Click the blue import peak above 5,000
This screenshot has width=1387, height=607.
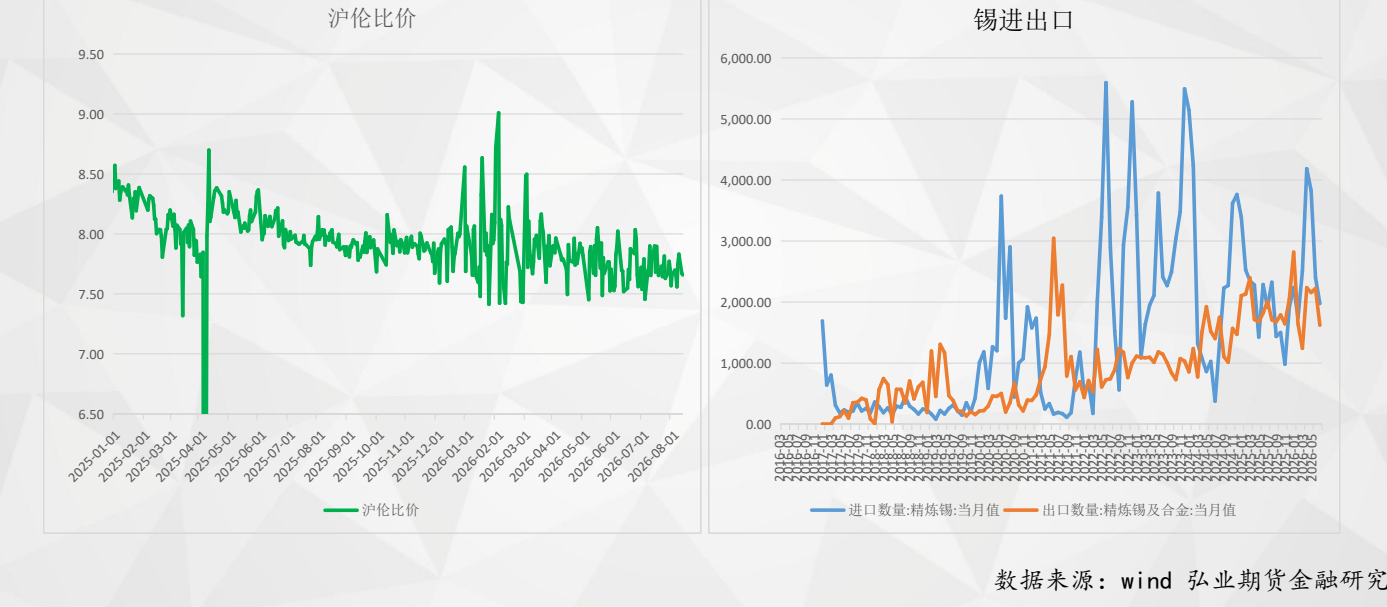click(x=1105, y=83)
